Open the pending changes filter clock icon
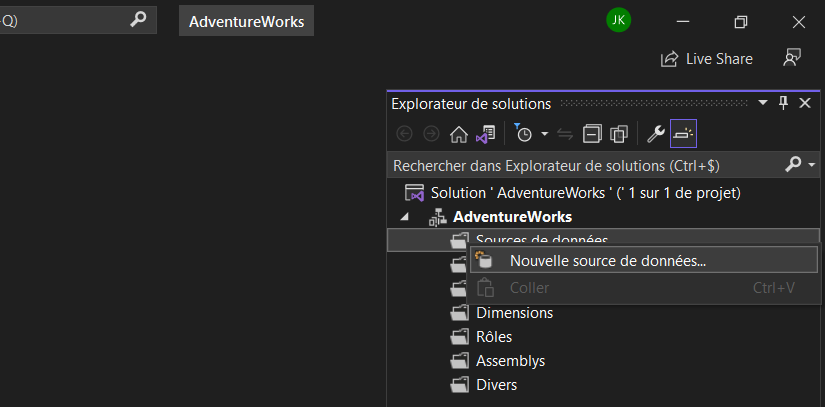Screen dimensions: 825x407 523,134
